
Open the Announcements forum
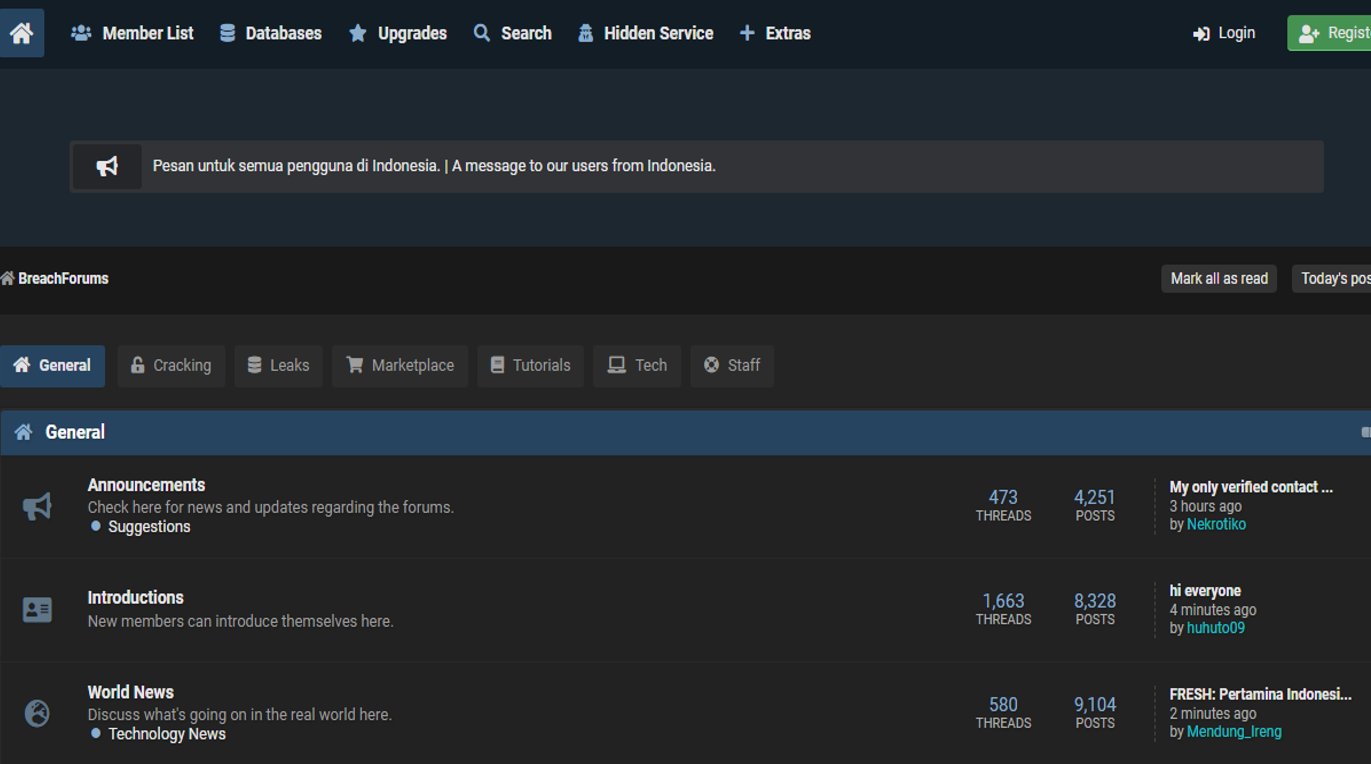pos(146,485)
